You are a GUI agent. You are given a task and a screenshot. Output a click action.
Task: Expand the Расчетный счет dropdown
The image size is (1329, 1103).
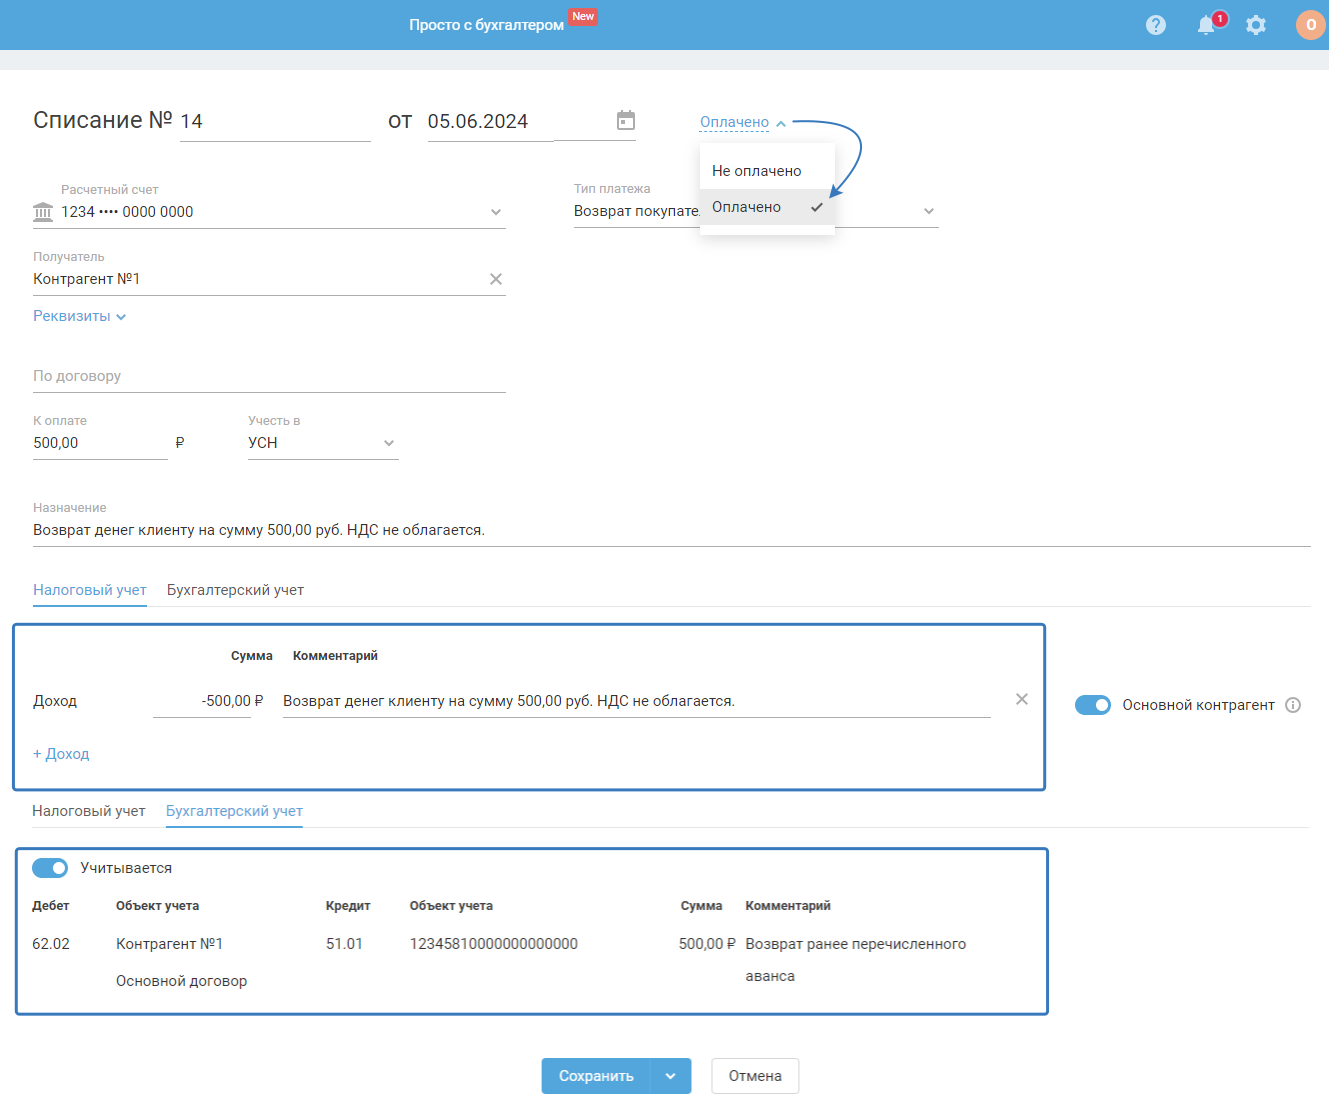pyautogui.click(x=496, y=212)
